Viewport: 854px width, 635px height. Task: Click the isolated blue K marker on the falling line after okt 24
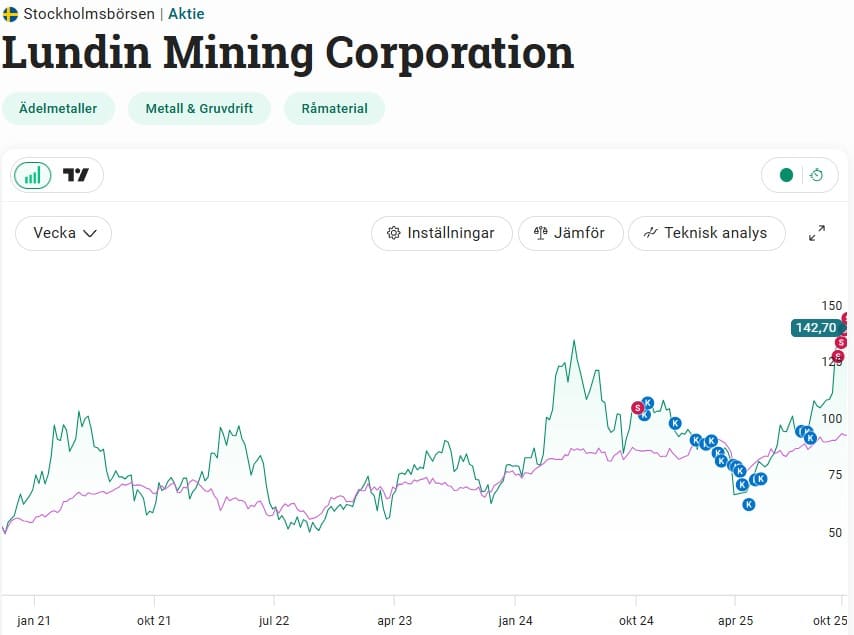[x=675, y=423]
